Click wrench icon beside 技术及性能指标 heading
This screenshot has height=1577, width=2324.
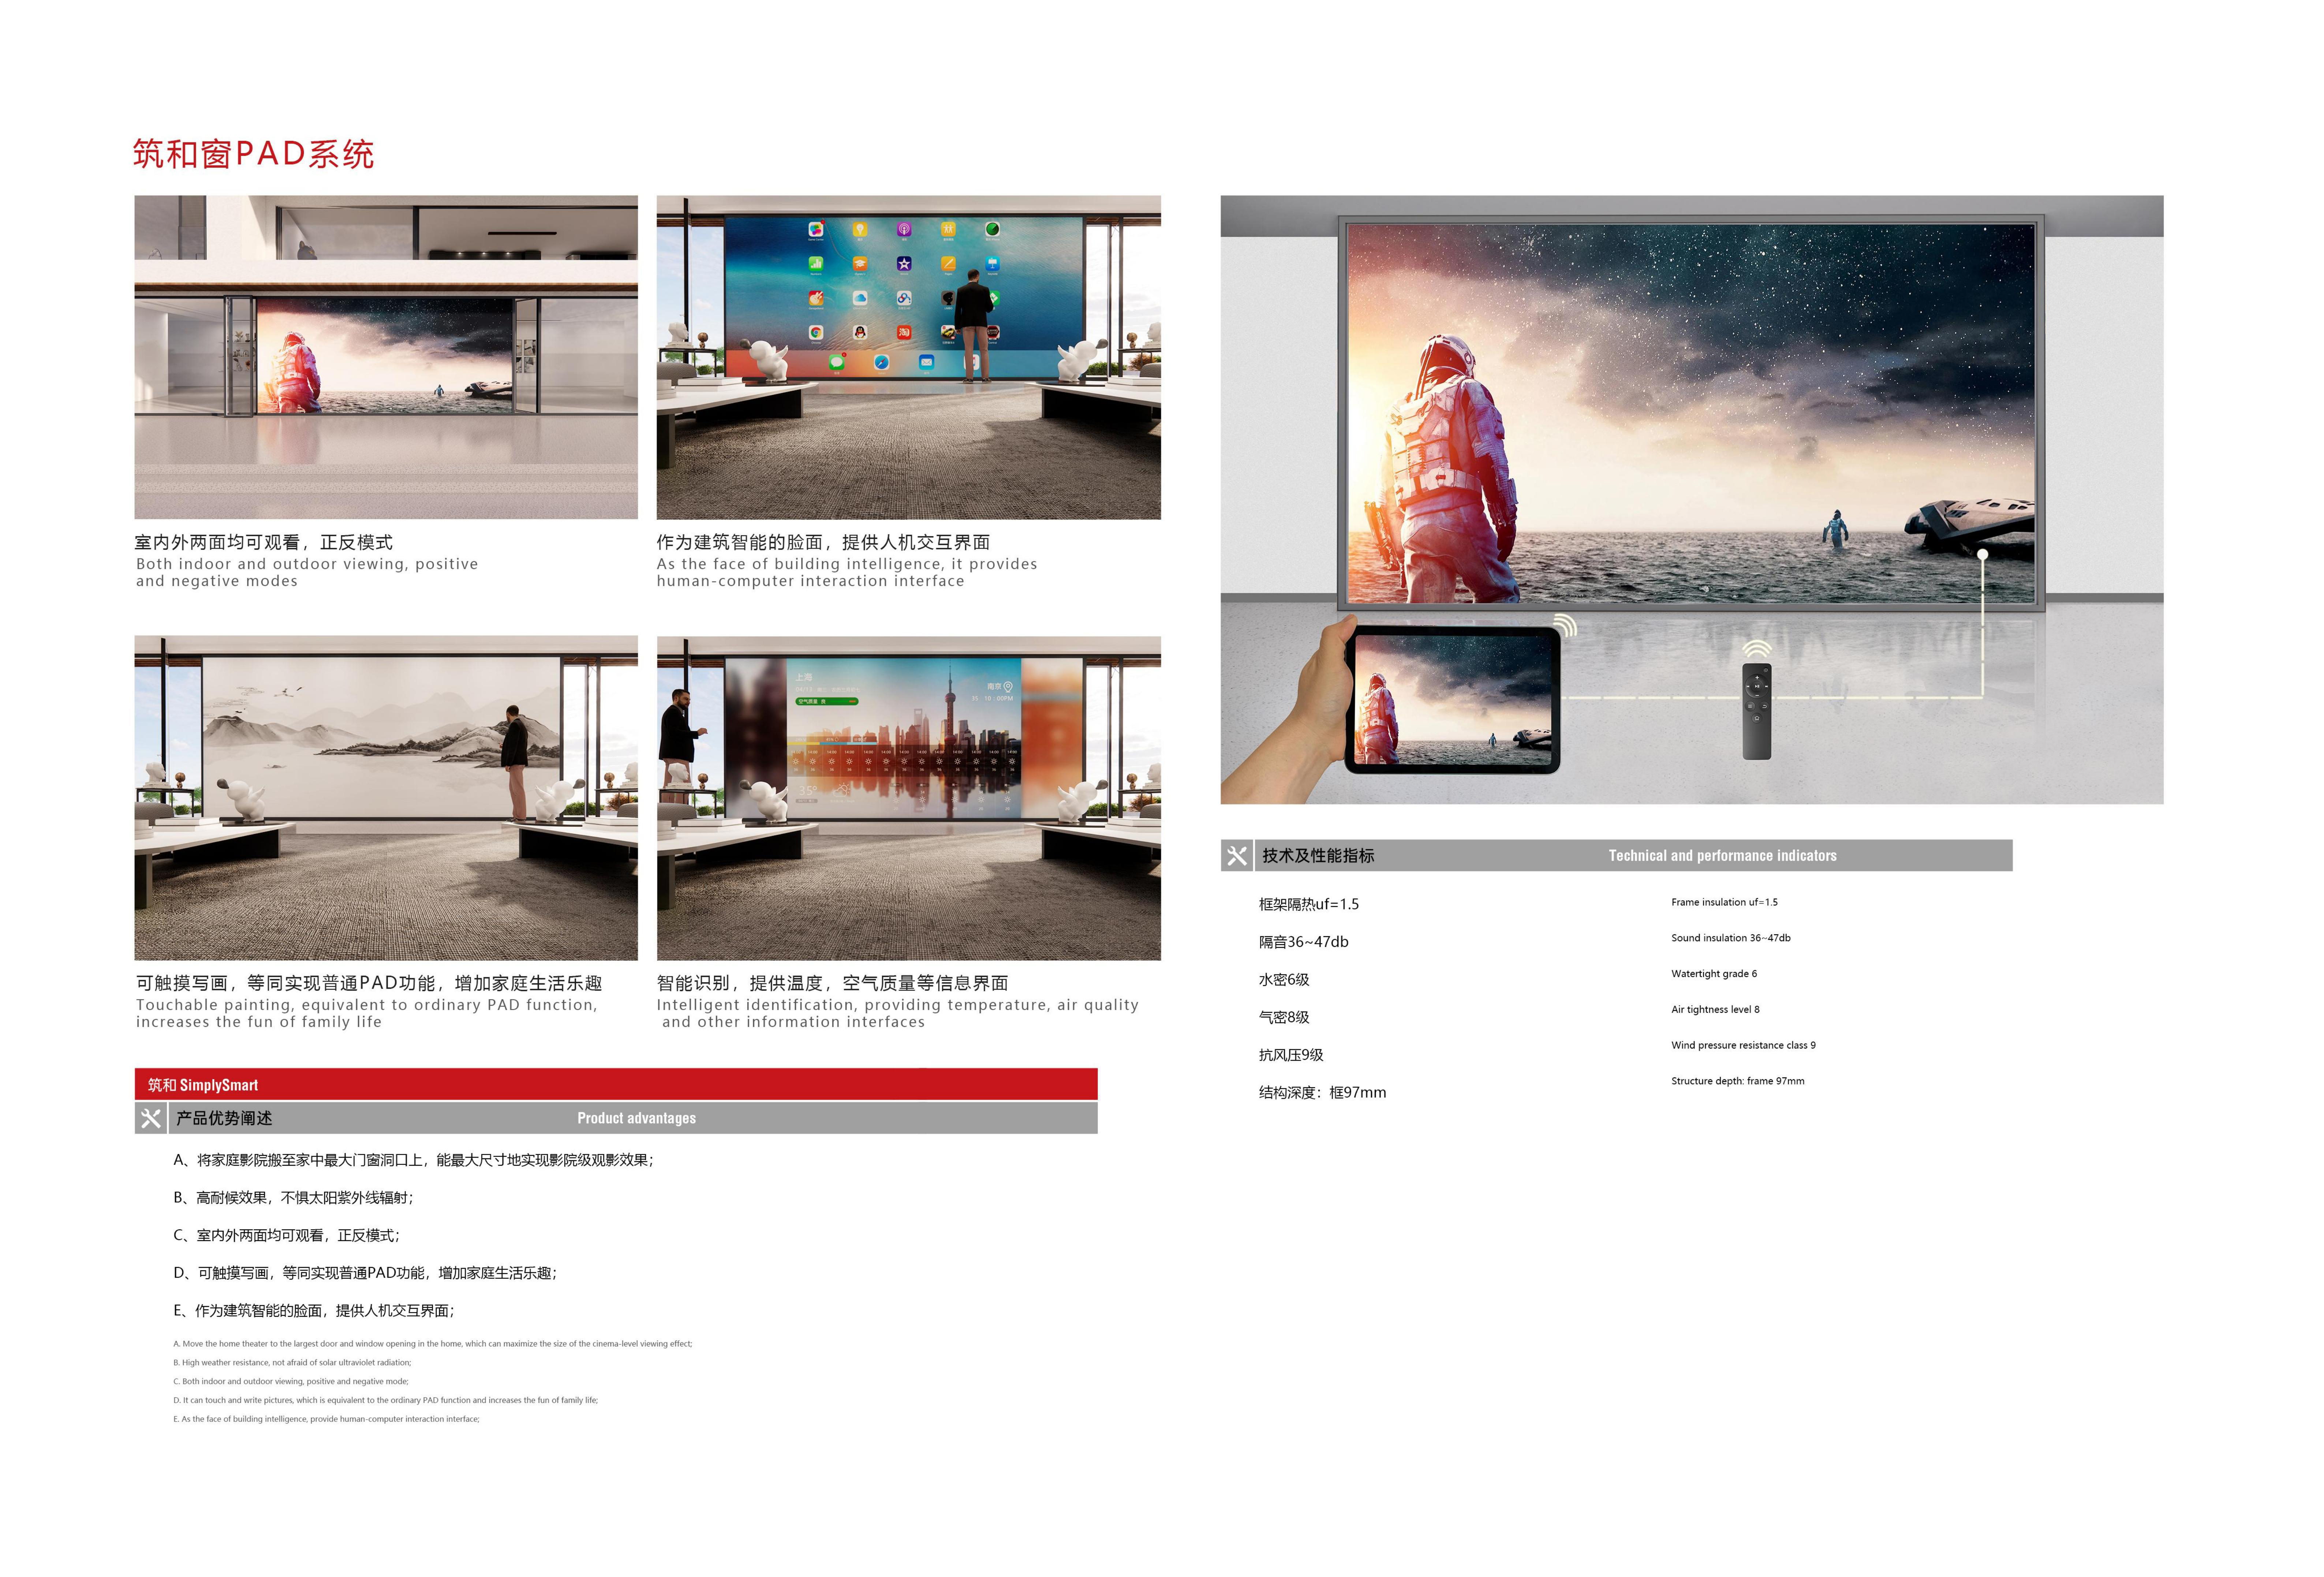tap(1237, 856)
